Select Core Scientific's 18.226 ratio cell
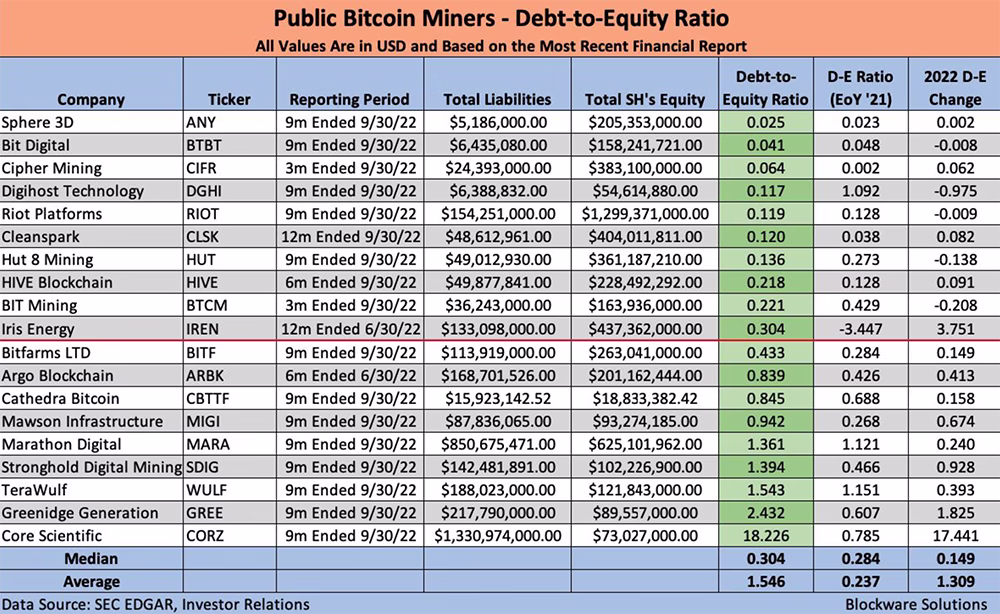The width and height of the screenshot is (1000, 614). [765, 536]
